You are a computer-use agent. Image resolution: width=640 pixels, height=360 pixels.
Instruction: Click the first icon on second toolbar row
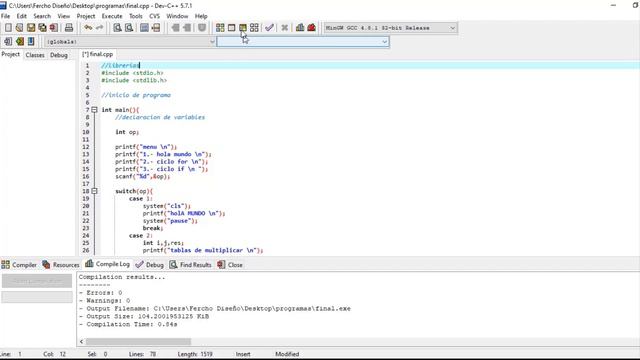(8, 41)
